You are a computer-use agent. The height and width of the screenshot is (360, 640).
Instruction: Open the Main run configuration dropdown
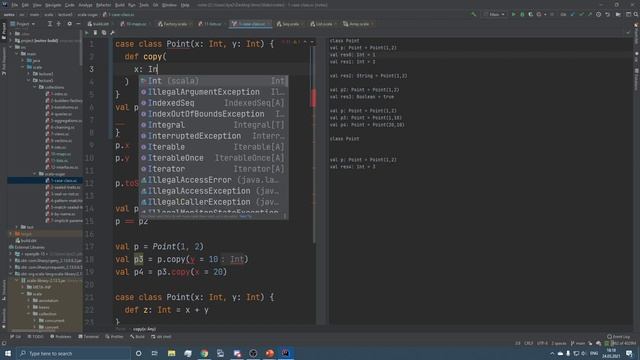[494, 14]
